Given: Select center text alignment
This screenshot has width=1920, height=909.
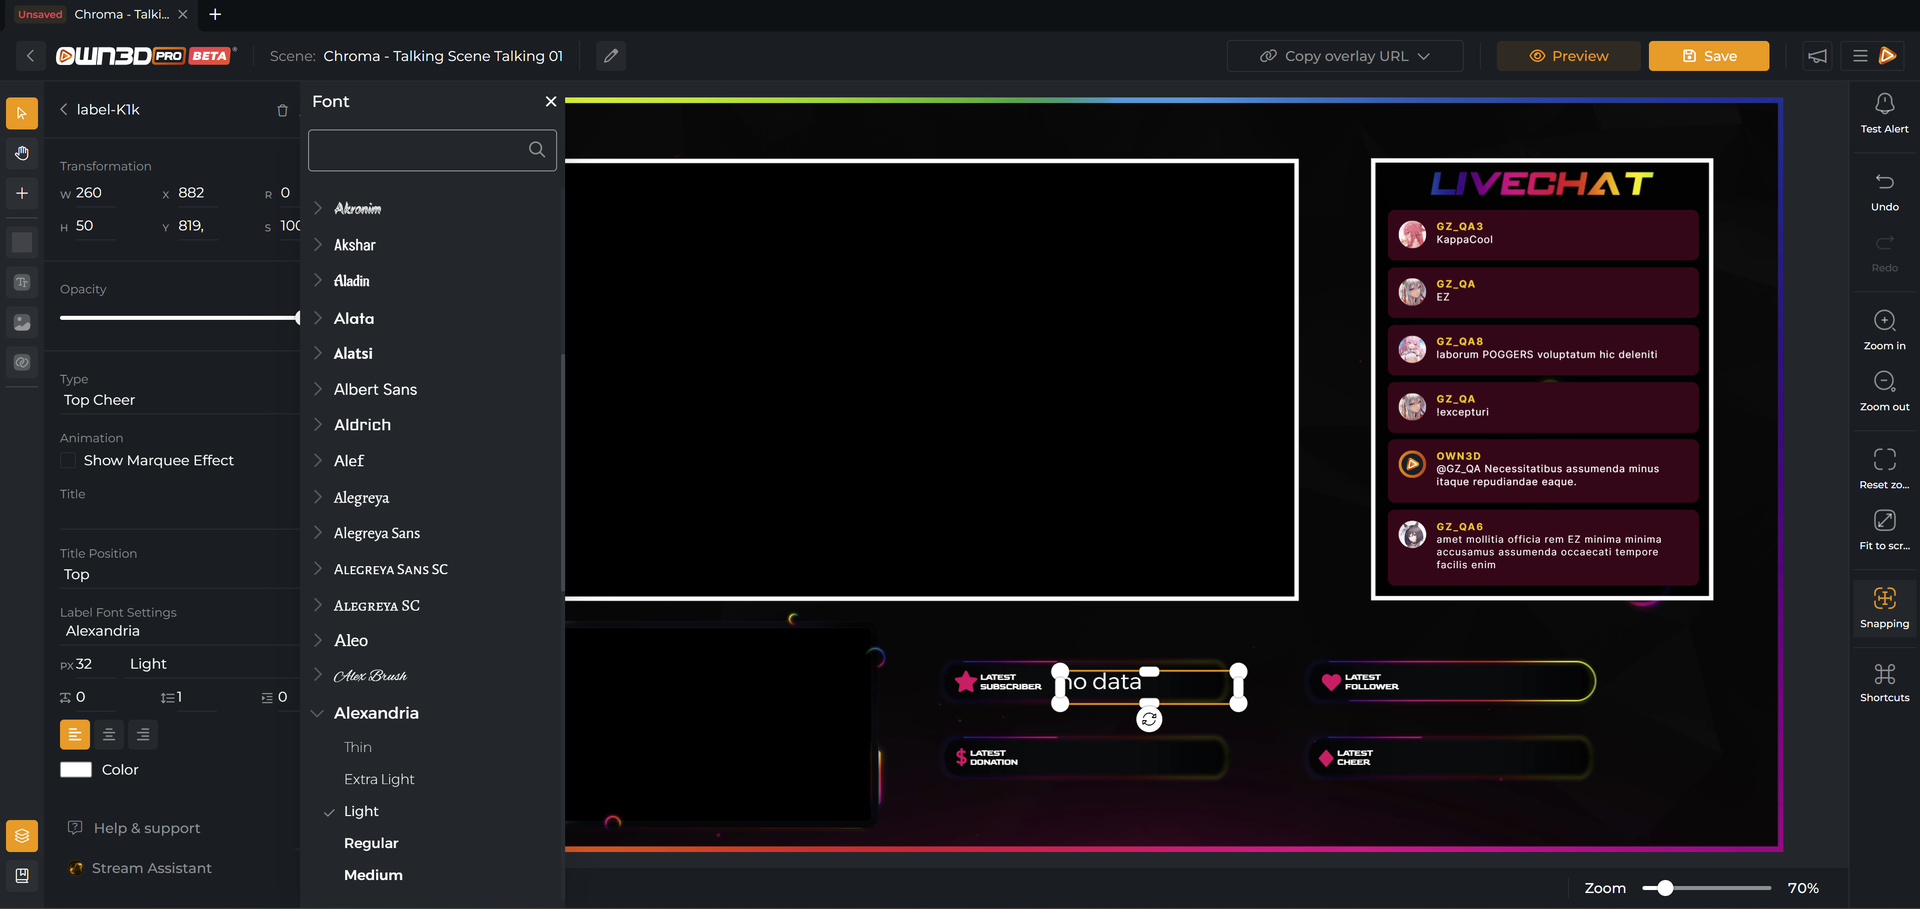Looking at the screenshot, I should (109, 734).
